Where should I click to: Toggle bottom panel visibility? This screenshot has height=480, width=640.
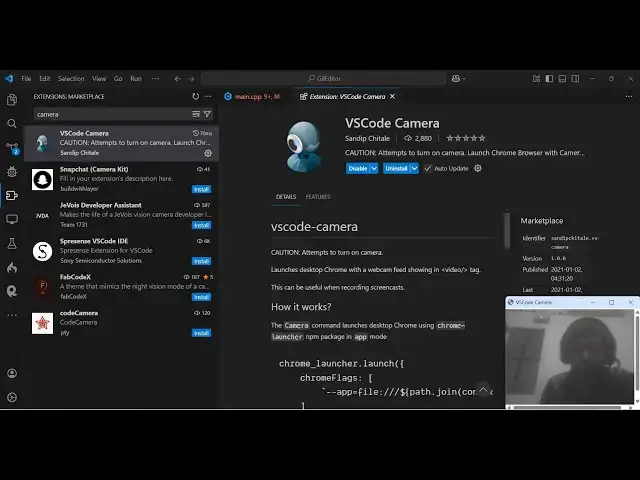[562, 78]
